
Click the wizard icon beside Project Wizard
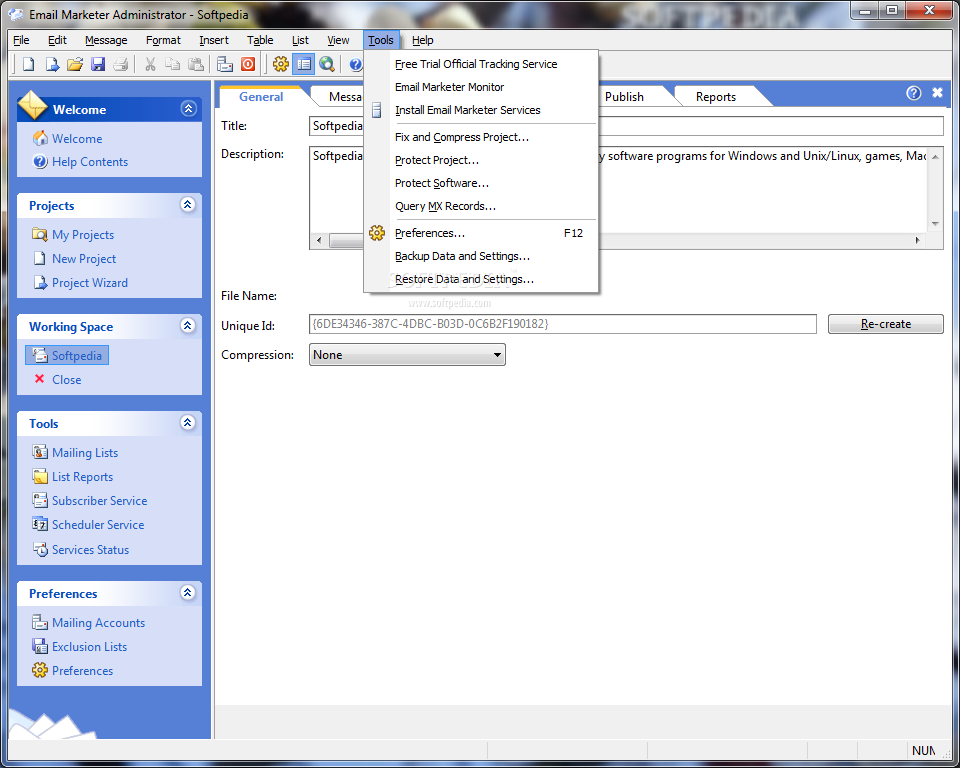[x=40, y=282]
